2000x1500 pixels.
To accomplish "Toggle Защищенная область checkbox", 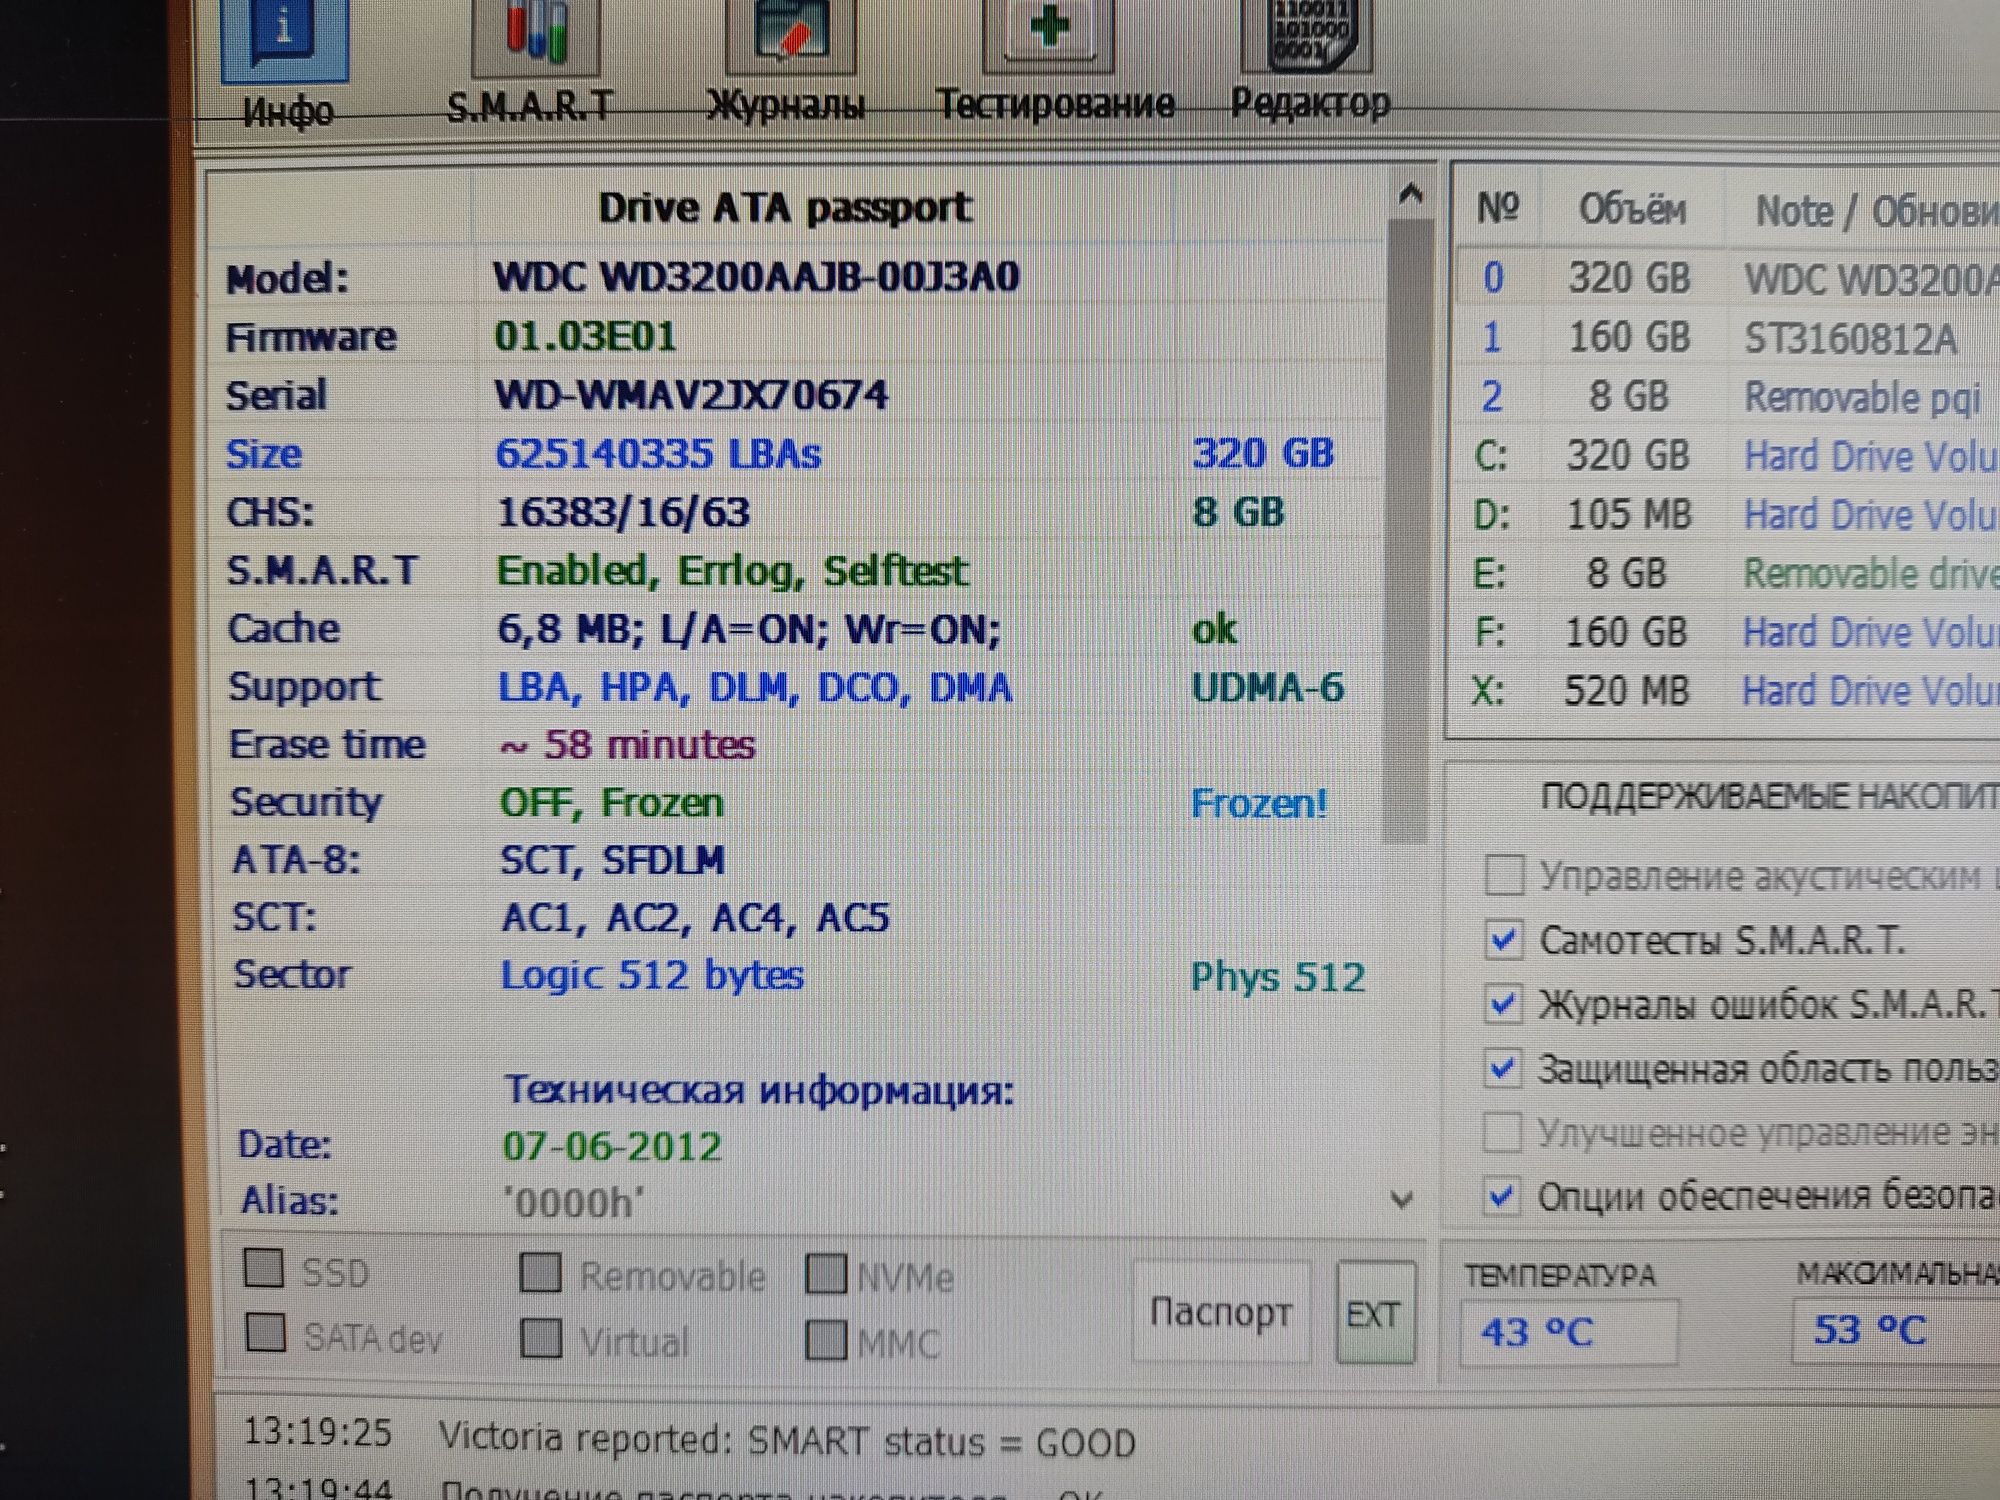I will pos(1501,1067).
